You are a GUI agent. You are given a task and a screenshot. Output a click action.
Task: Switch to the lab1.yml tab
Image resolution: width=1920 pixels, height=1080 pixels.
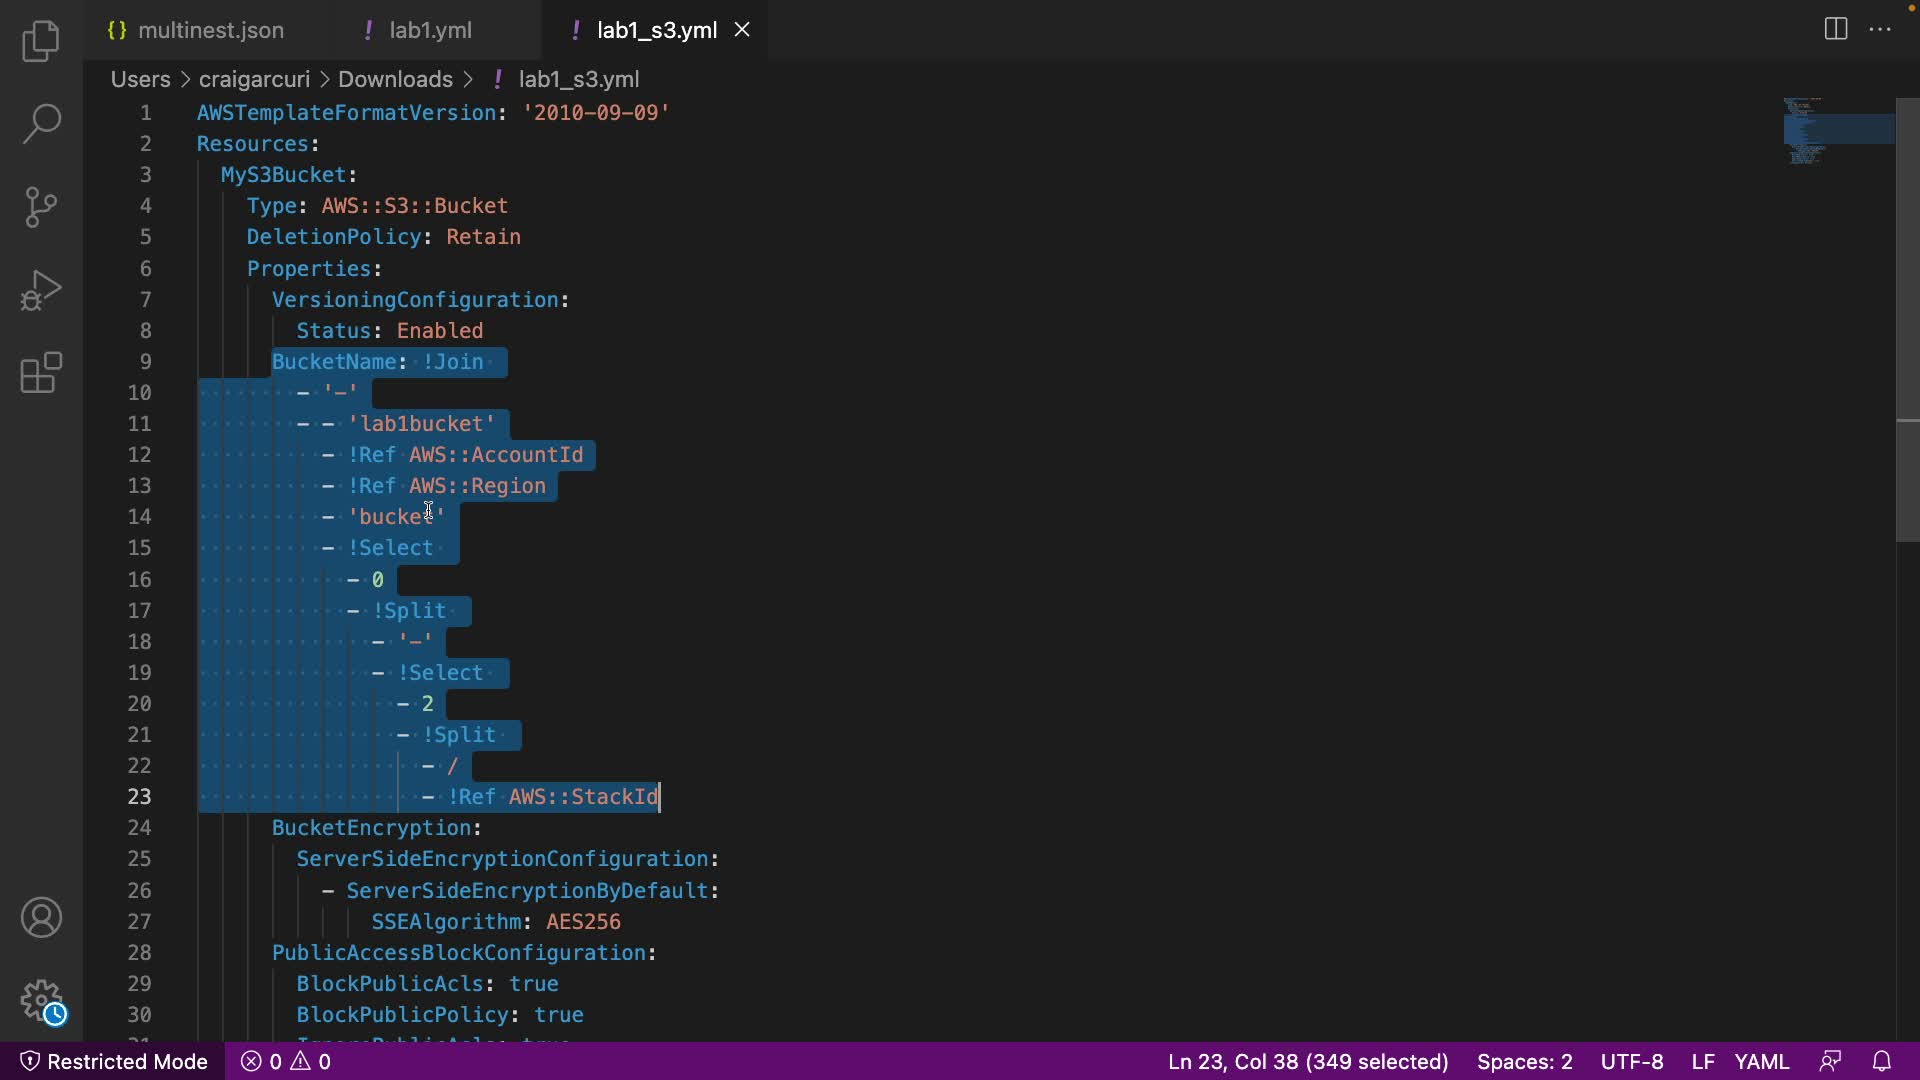430,30
